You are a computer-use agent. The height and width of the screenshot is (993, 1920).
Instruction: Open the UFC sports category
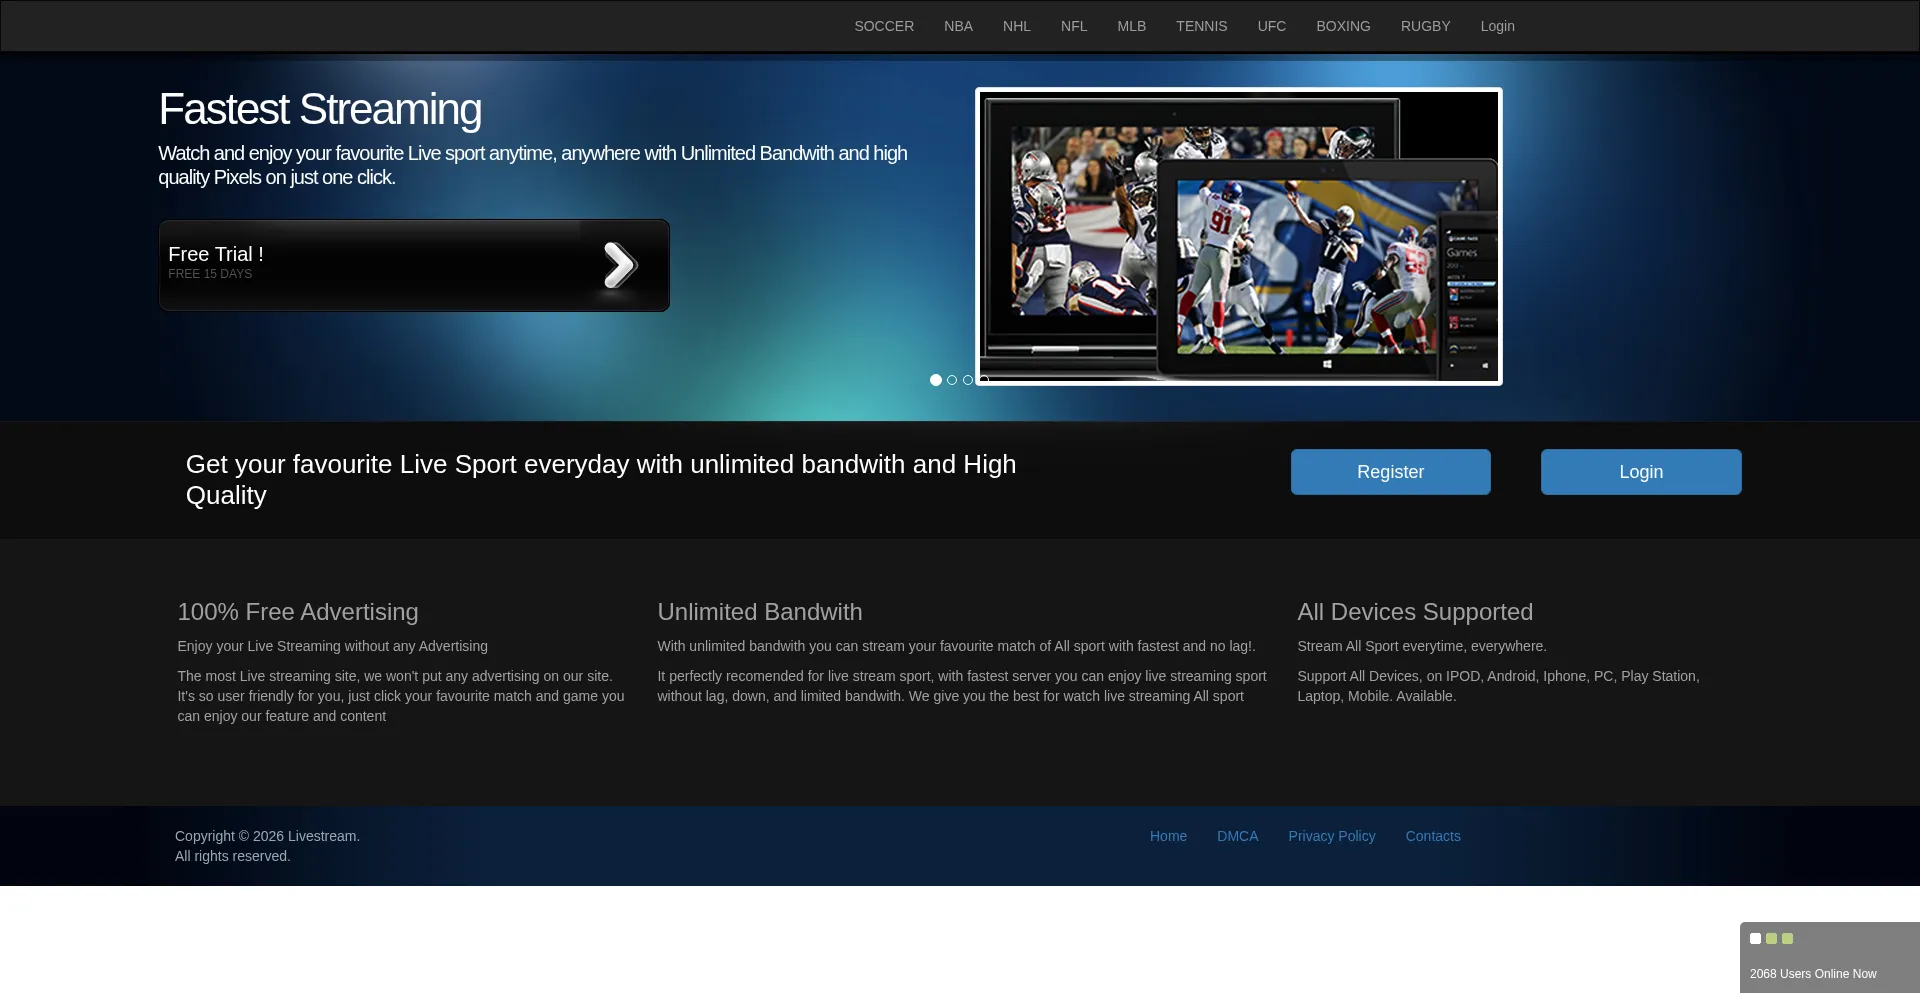pos(1272,26)
